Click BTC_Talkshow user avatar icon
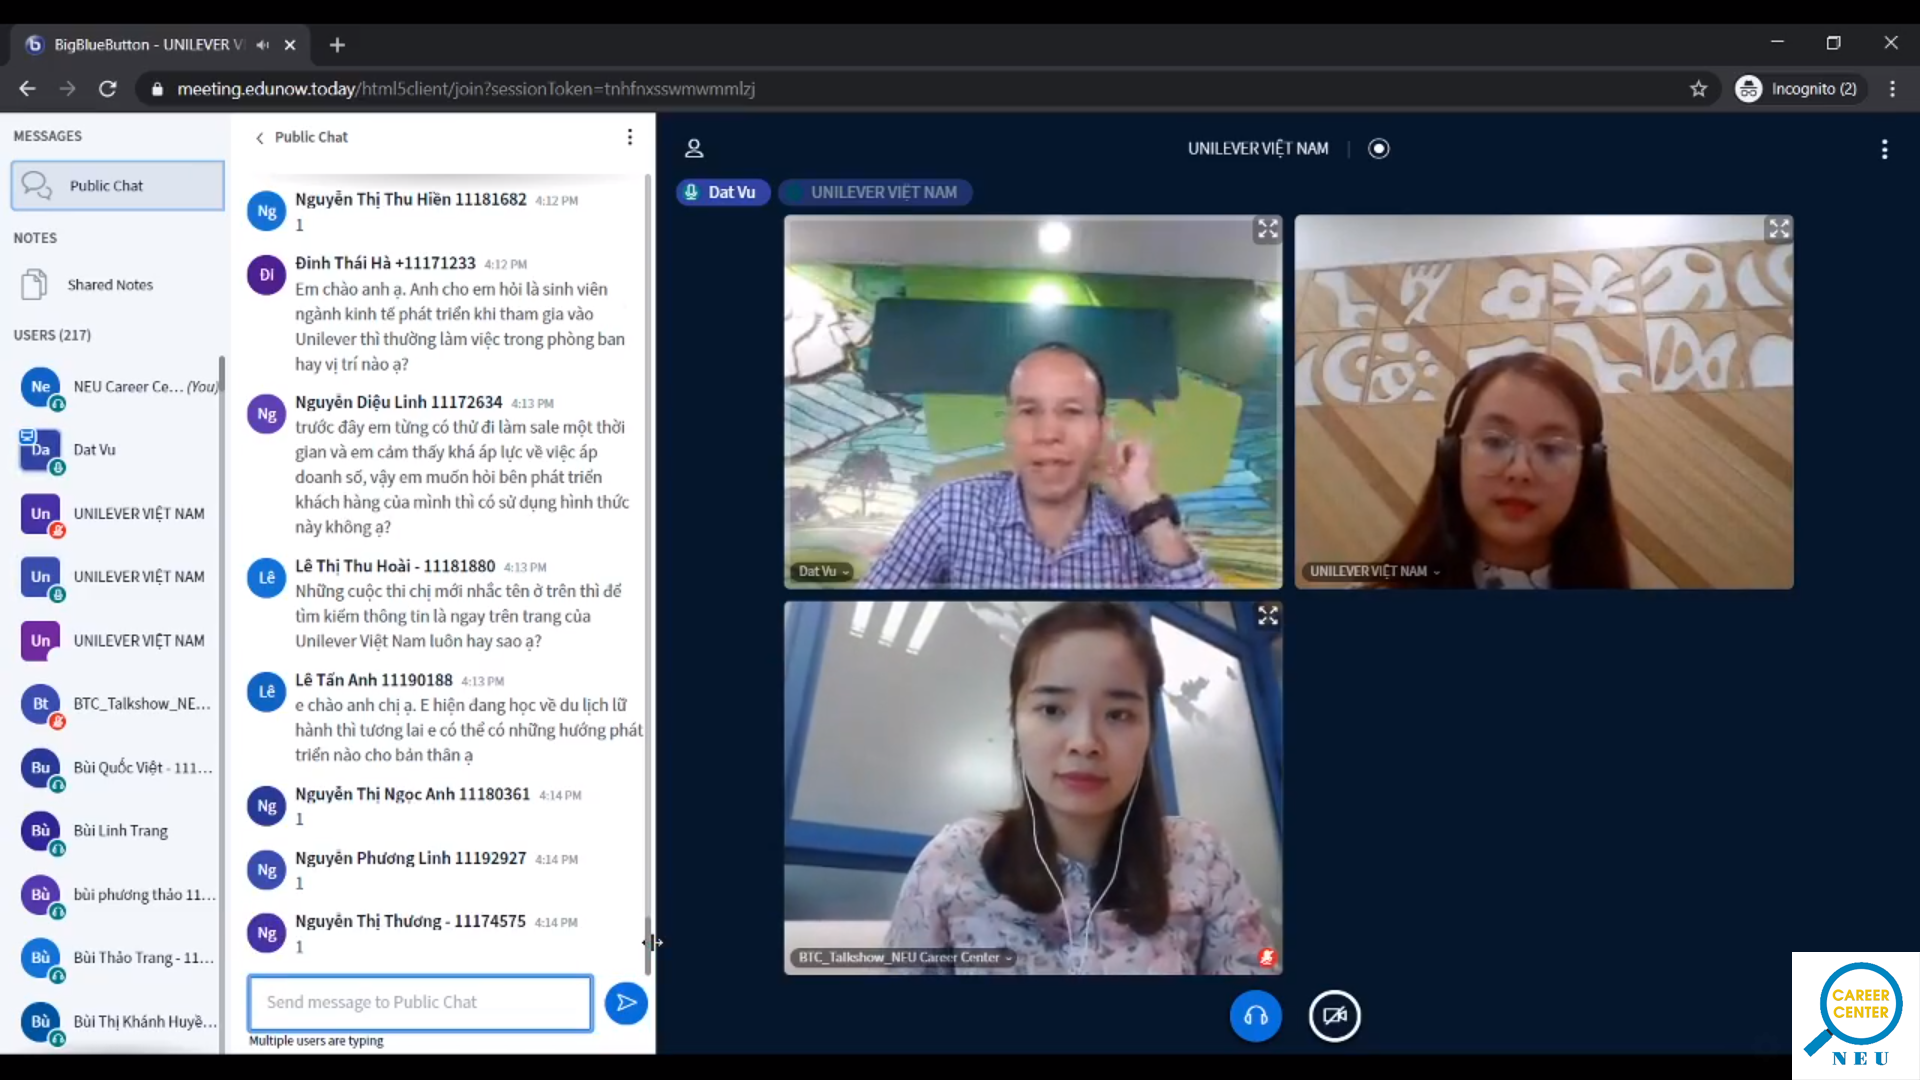The height and width of the screenshot is (1080, 1920). 40,704
